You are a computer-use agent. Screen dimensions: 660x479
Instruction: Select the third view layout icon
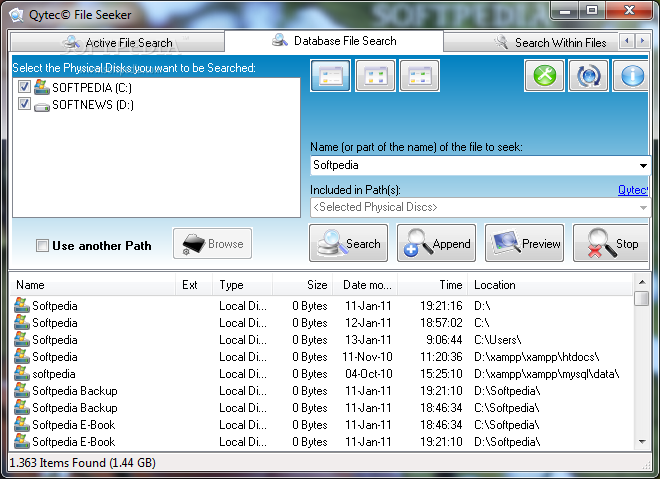420,76
